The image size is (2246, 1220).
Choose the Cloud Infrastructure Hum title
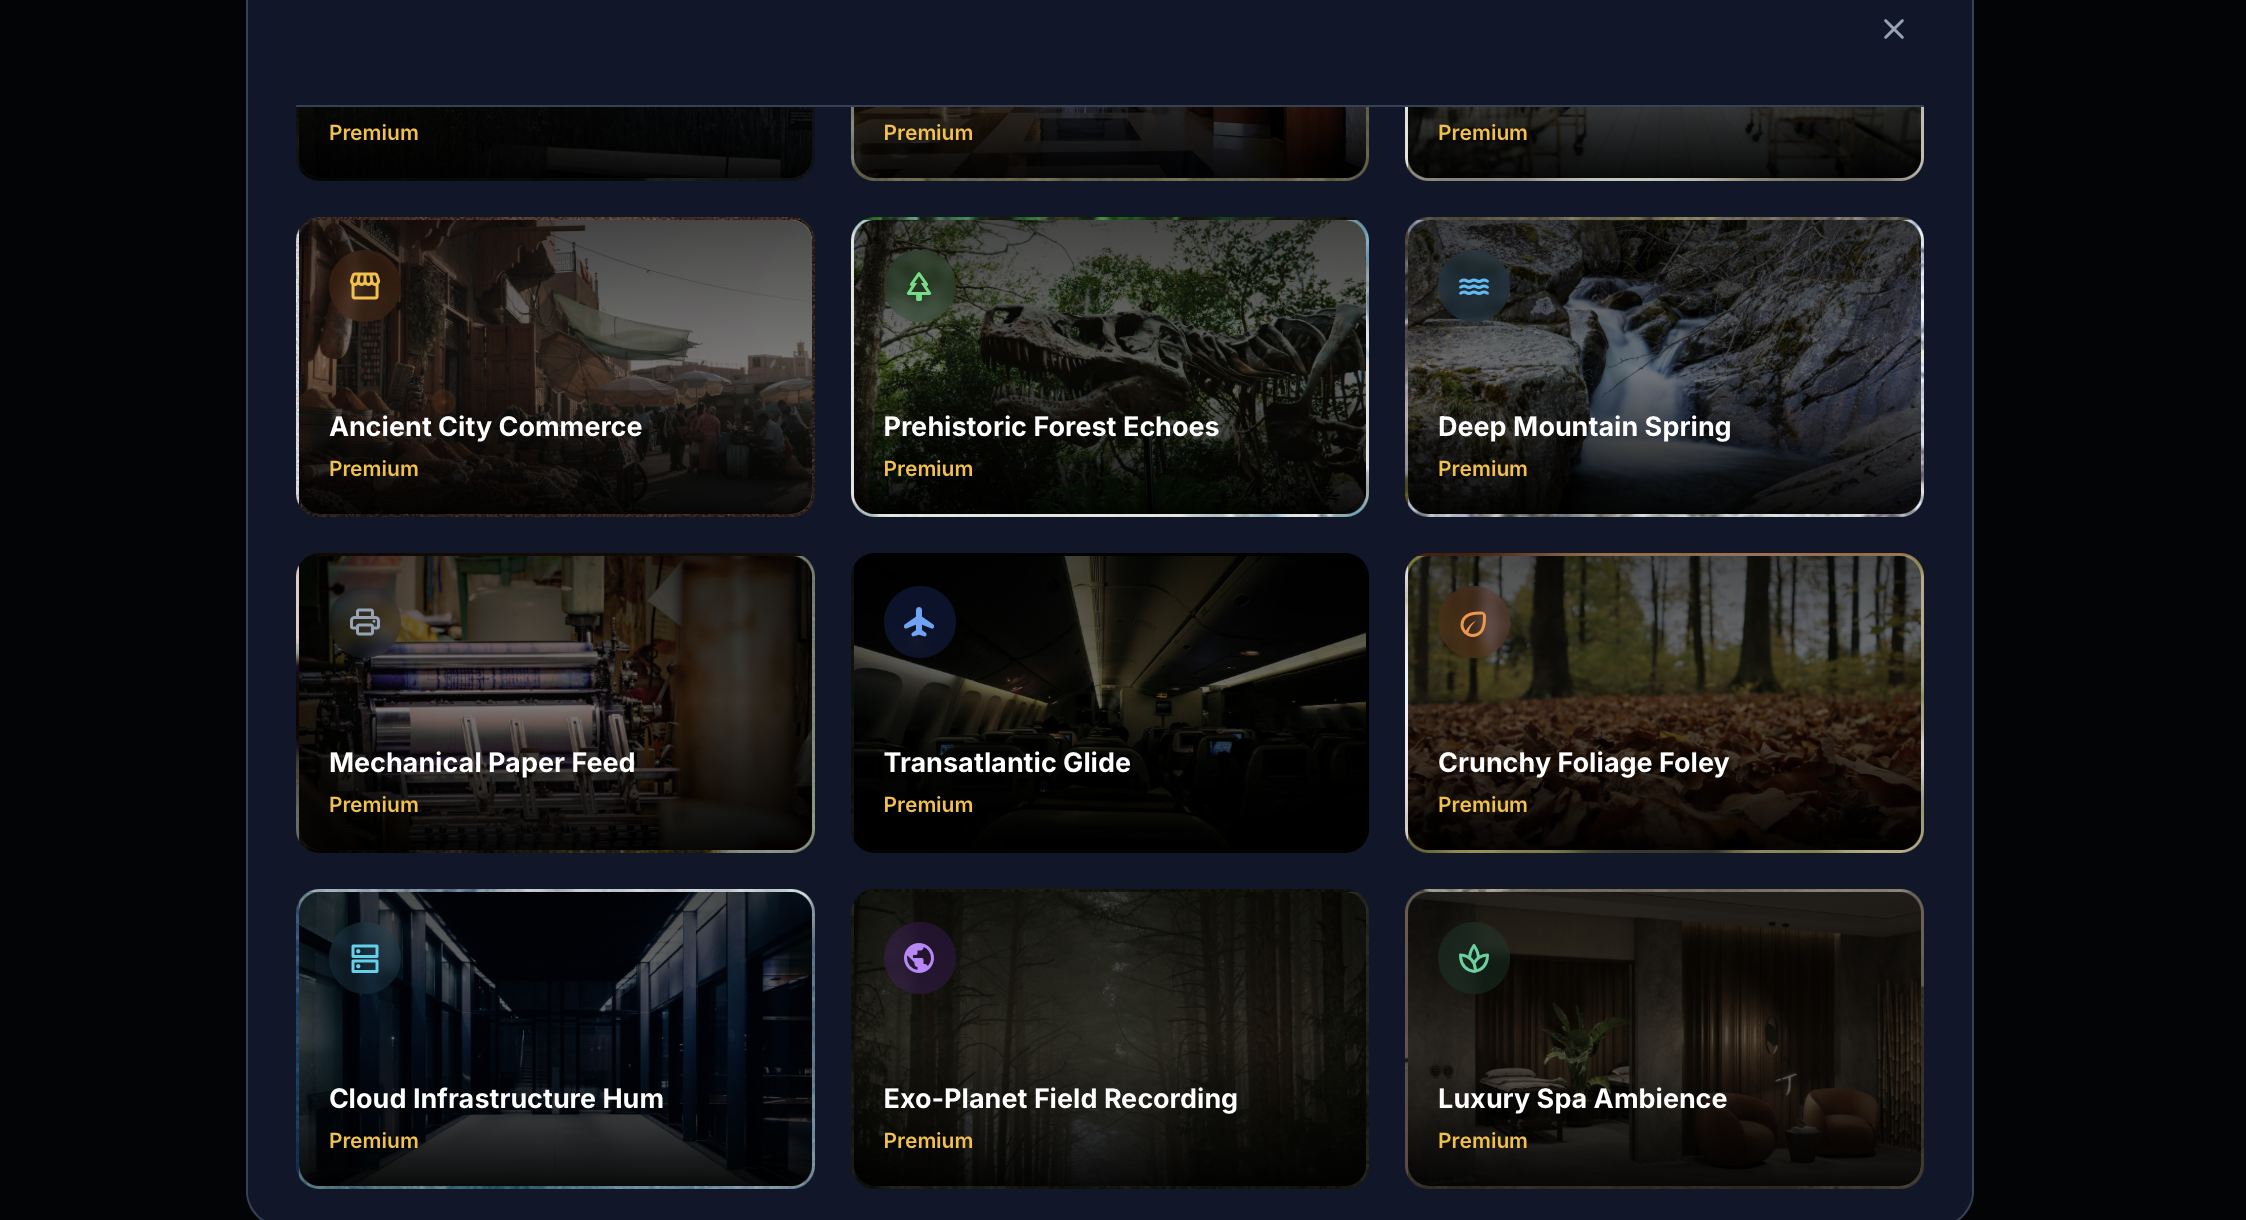click(x=496, y=1098)
